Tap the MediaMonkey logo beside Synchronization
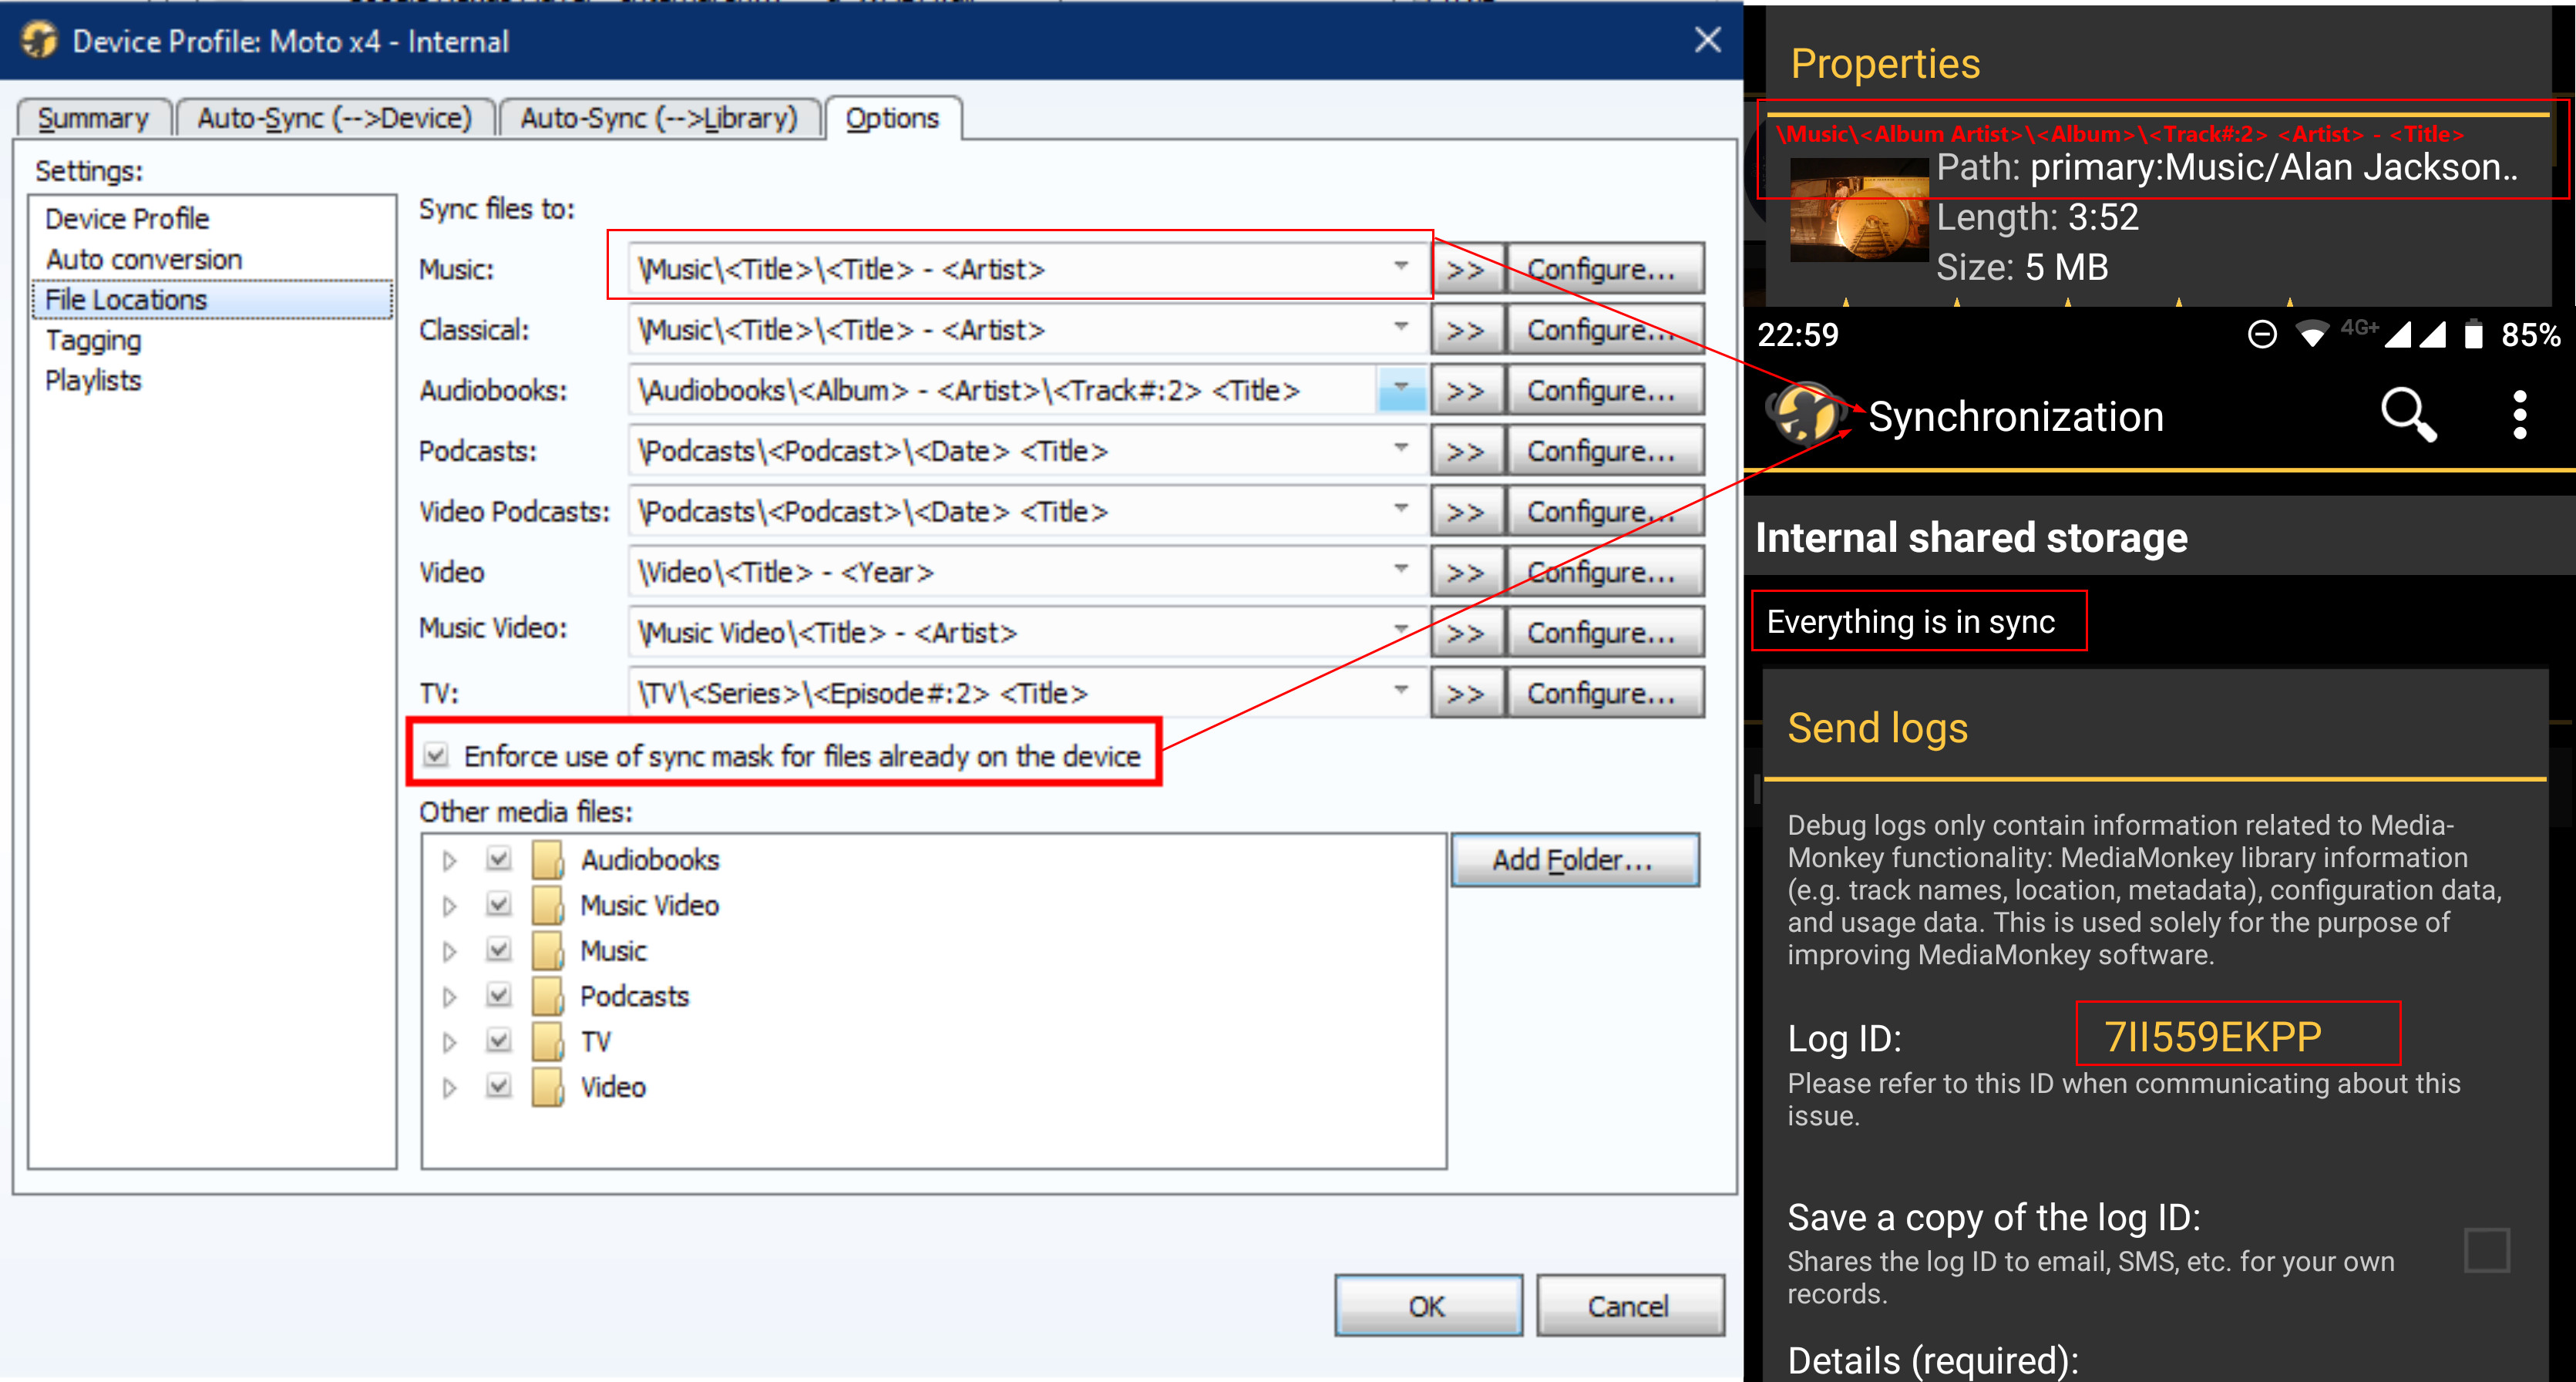2576x1382 pixels. tap(1805, 413)
